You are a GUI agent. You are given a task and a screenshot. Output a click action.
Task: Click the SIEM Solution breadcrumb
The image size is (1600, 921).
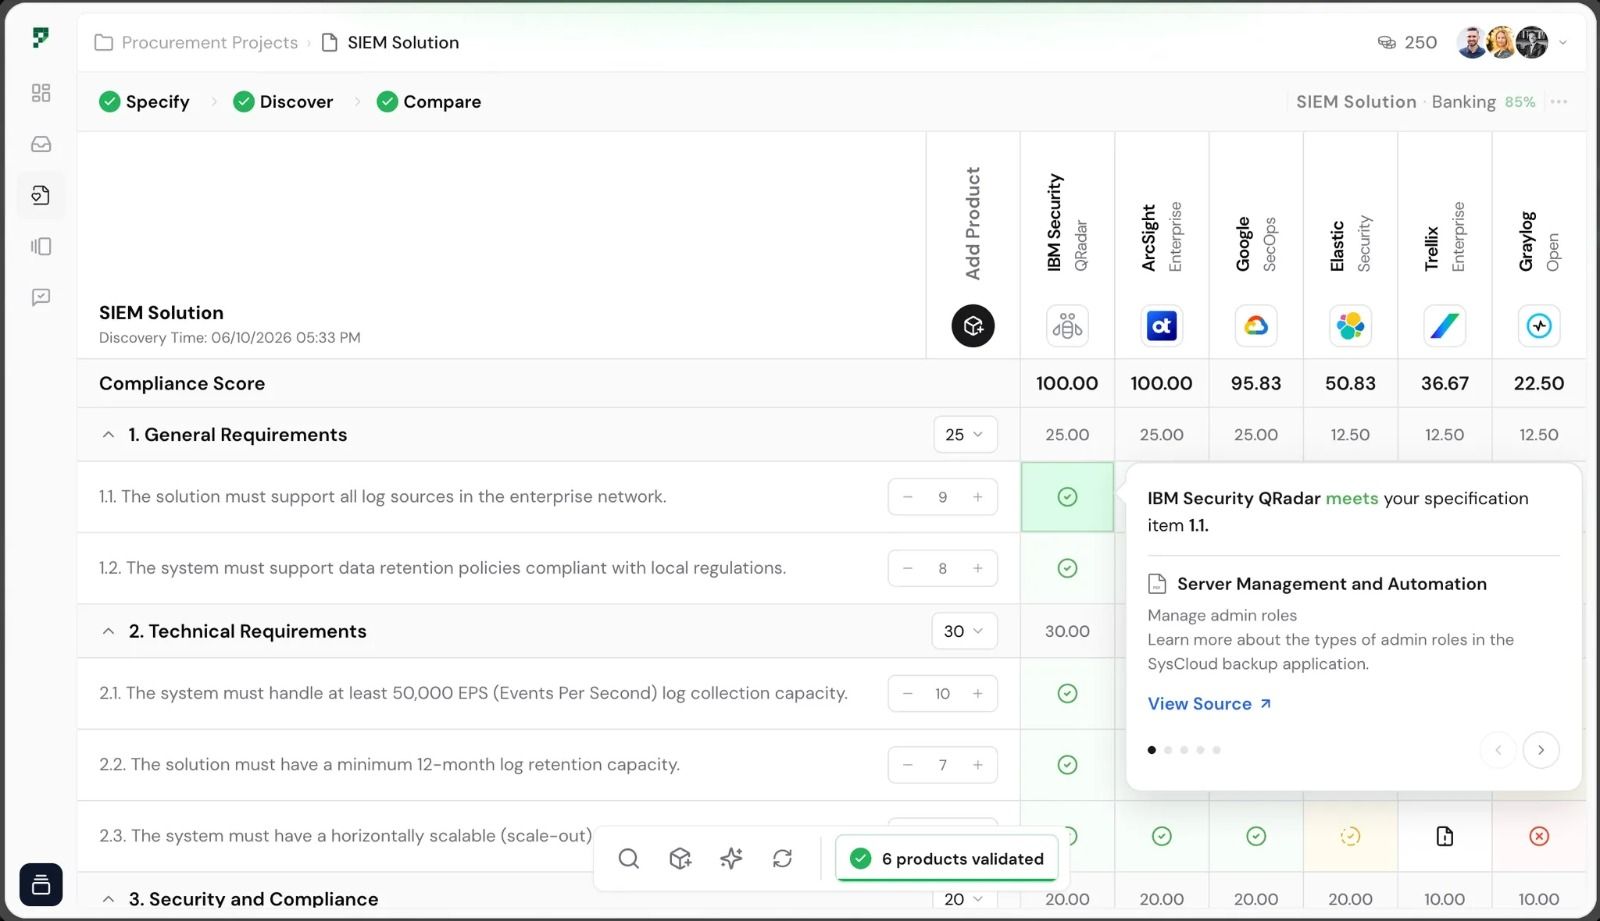click(x=390, y=42)
